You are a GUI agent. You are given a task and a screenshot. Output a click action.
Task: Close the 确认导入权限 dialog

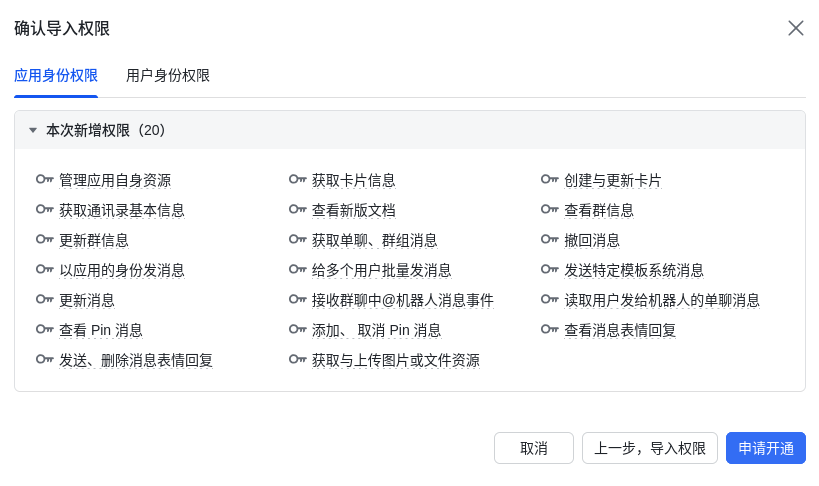click(x=796, y=28)
